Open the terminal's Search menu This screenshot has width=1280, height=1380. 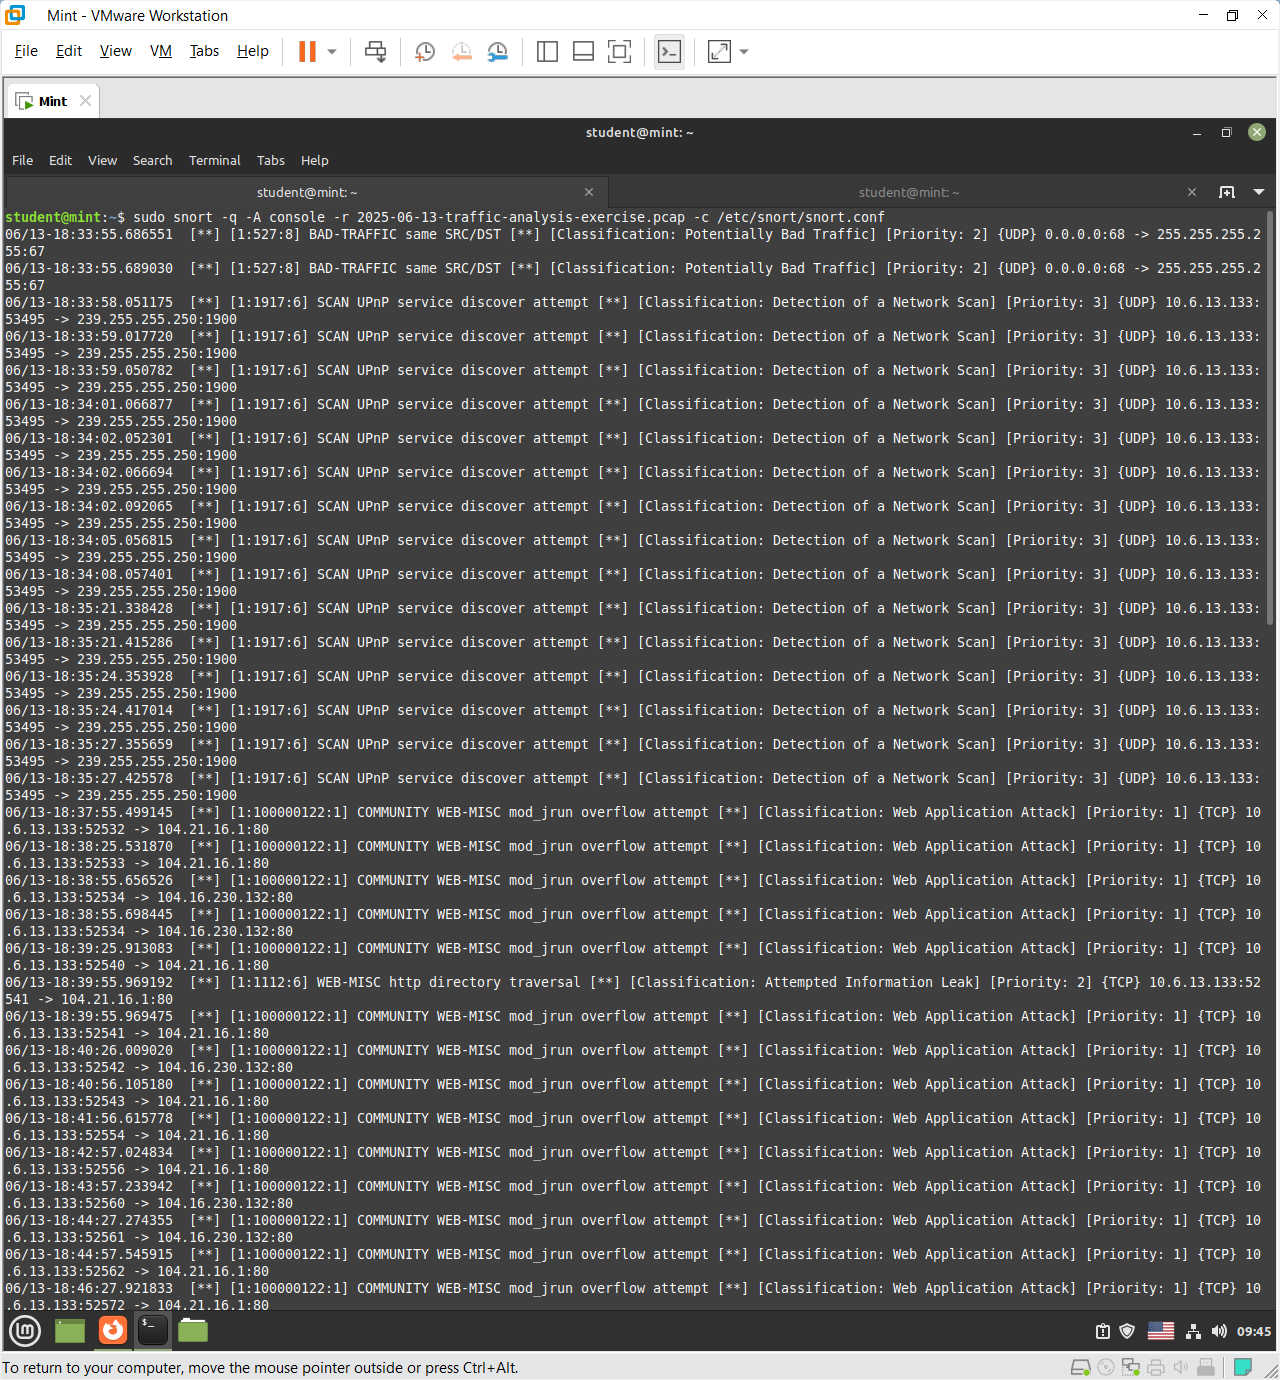pos(152,160)
